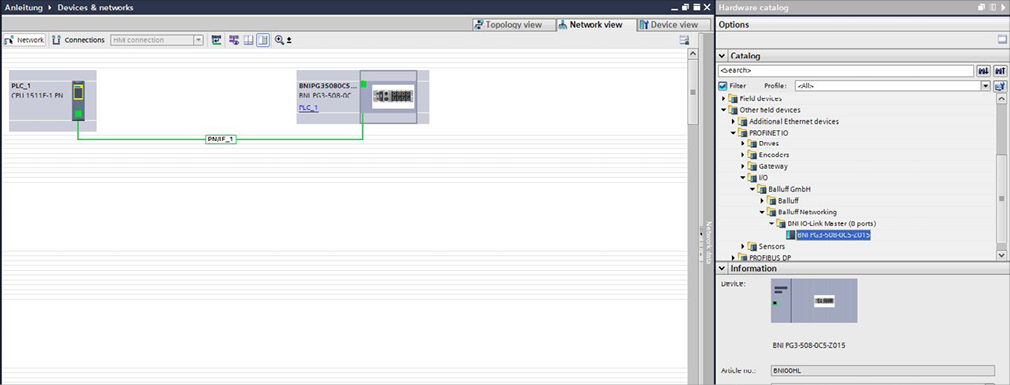This screenshot has height=385, width=1010.
Task: Expand the Encoders folder
Action: tap(743, 155)
